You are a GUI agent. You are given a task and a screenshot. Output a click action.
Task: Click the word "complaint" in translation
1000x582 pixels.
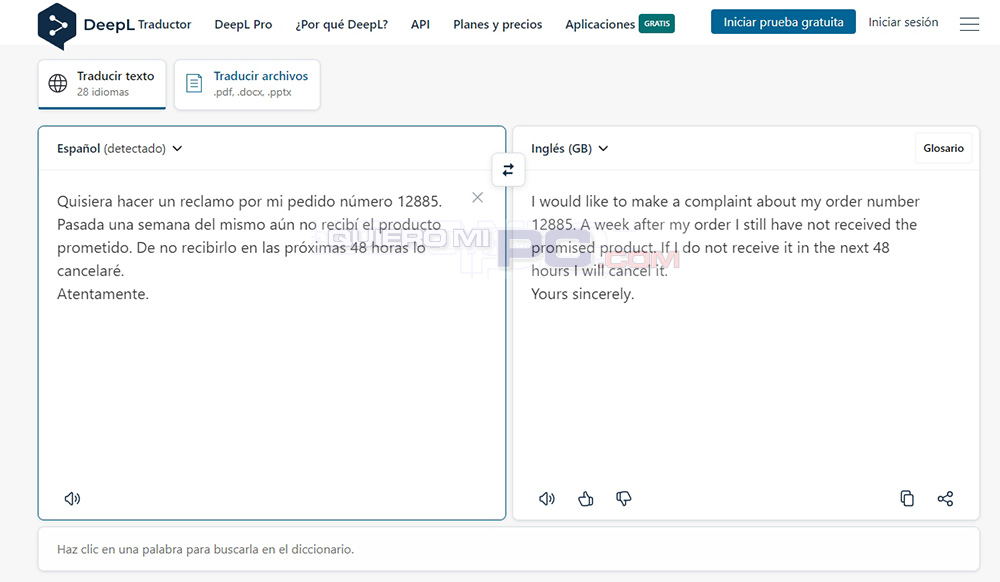720,201
